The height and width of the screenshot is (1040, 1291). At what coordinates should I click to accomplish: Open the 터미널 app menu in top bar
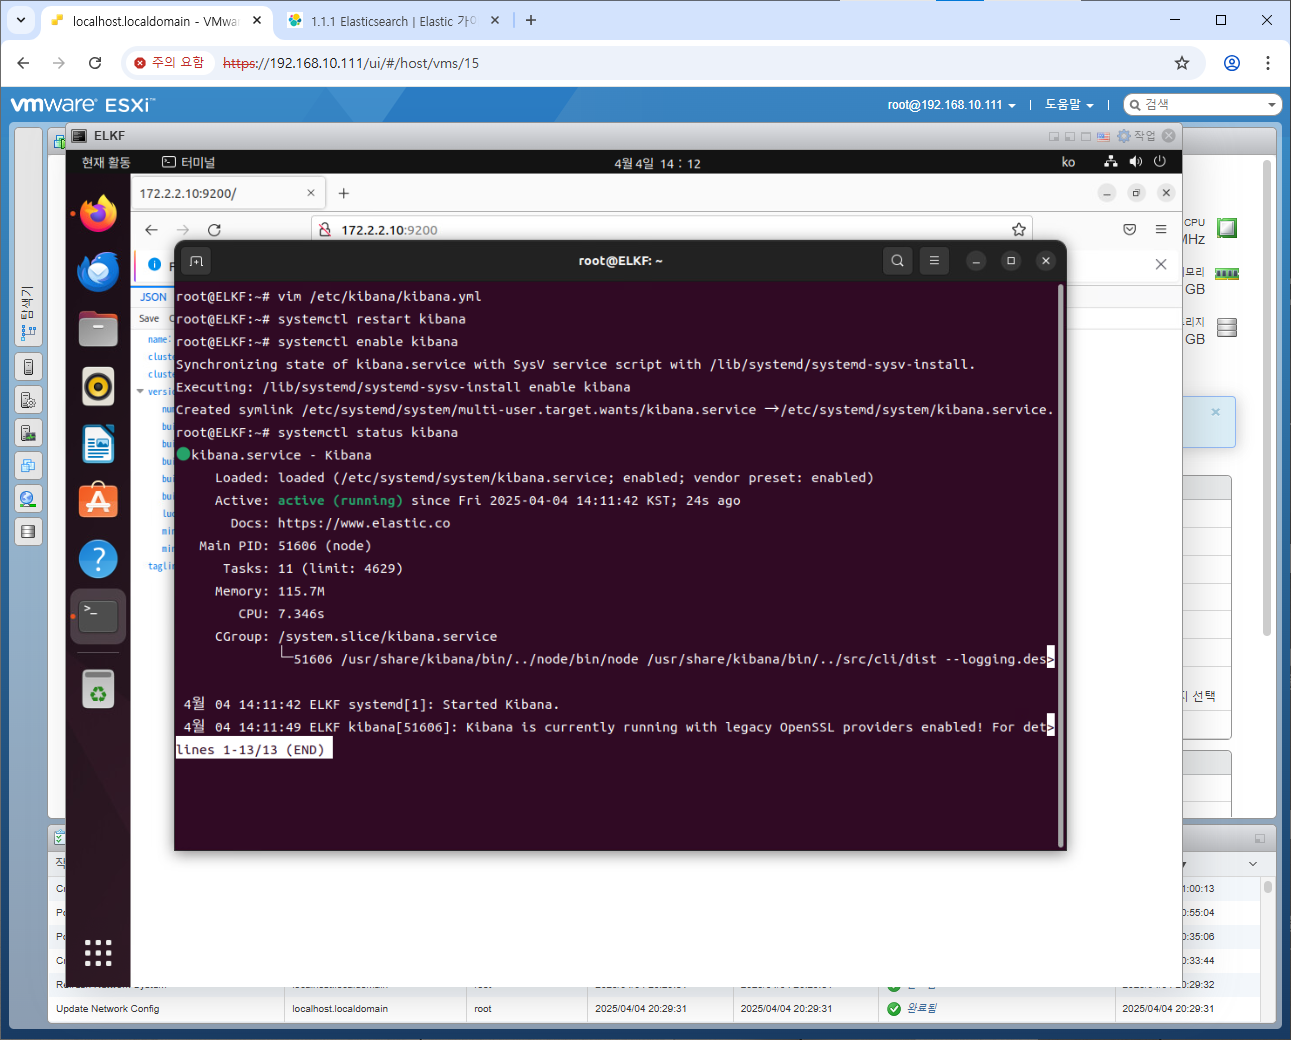(x=188, y=162)
